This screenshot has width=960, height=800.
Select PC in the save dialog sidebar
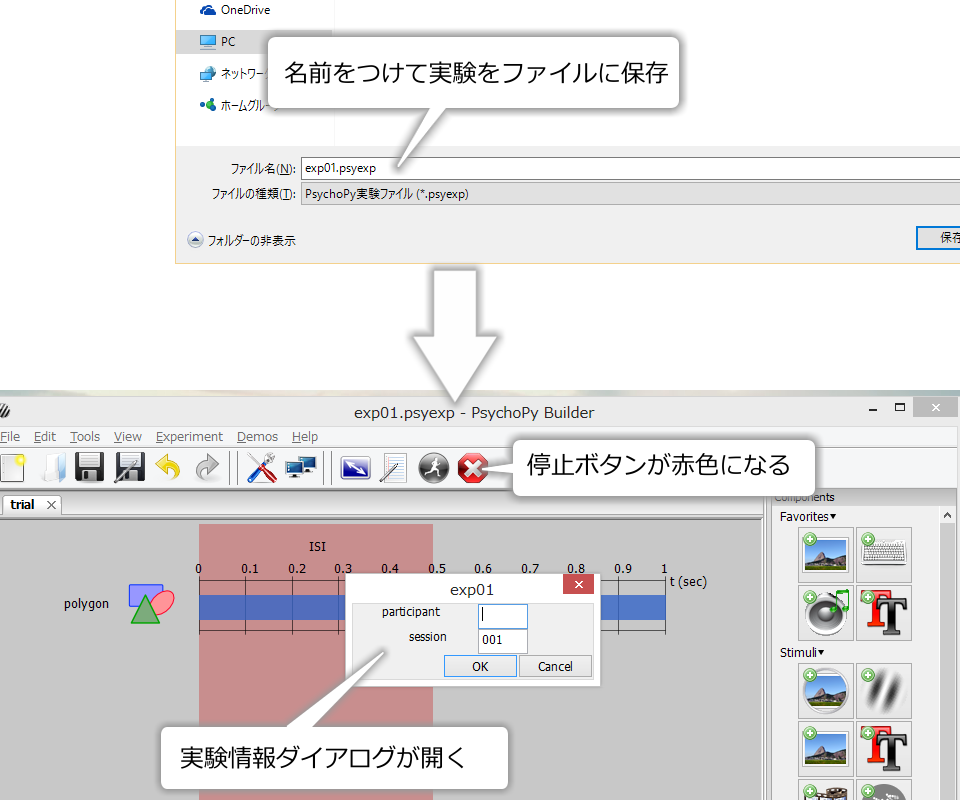click(x=217, y=42)
